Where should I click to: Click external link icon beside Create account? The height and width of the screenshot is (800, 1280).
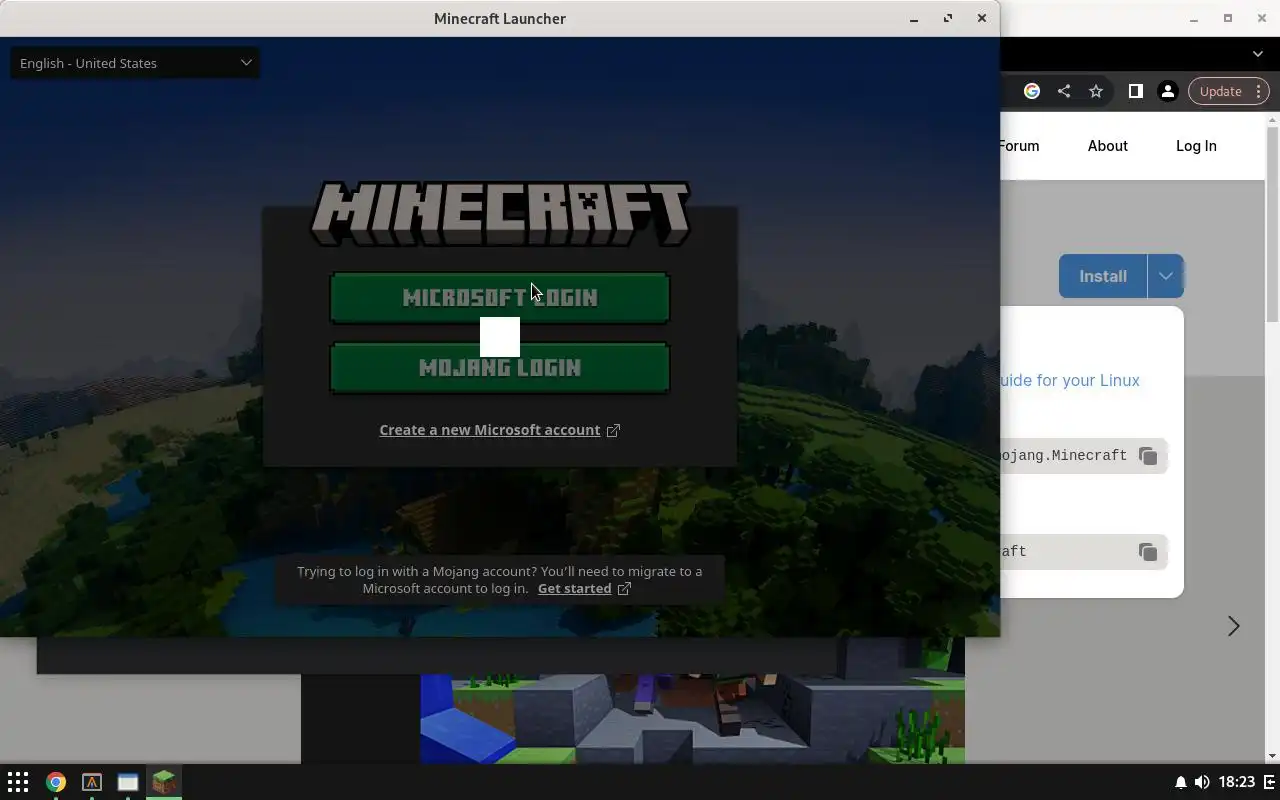click(613, 430)
